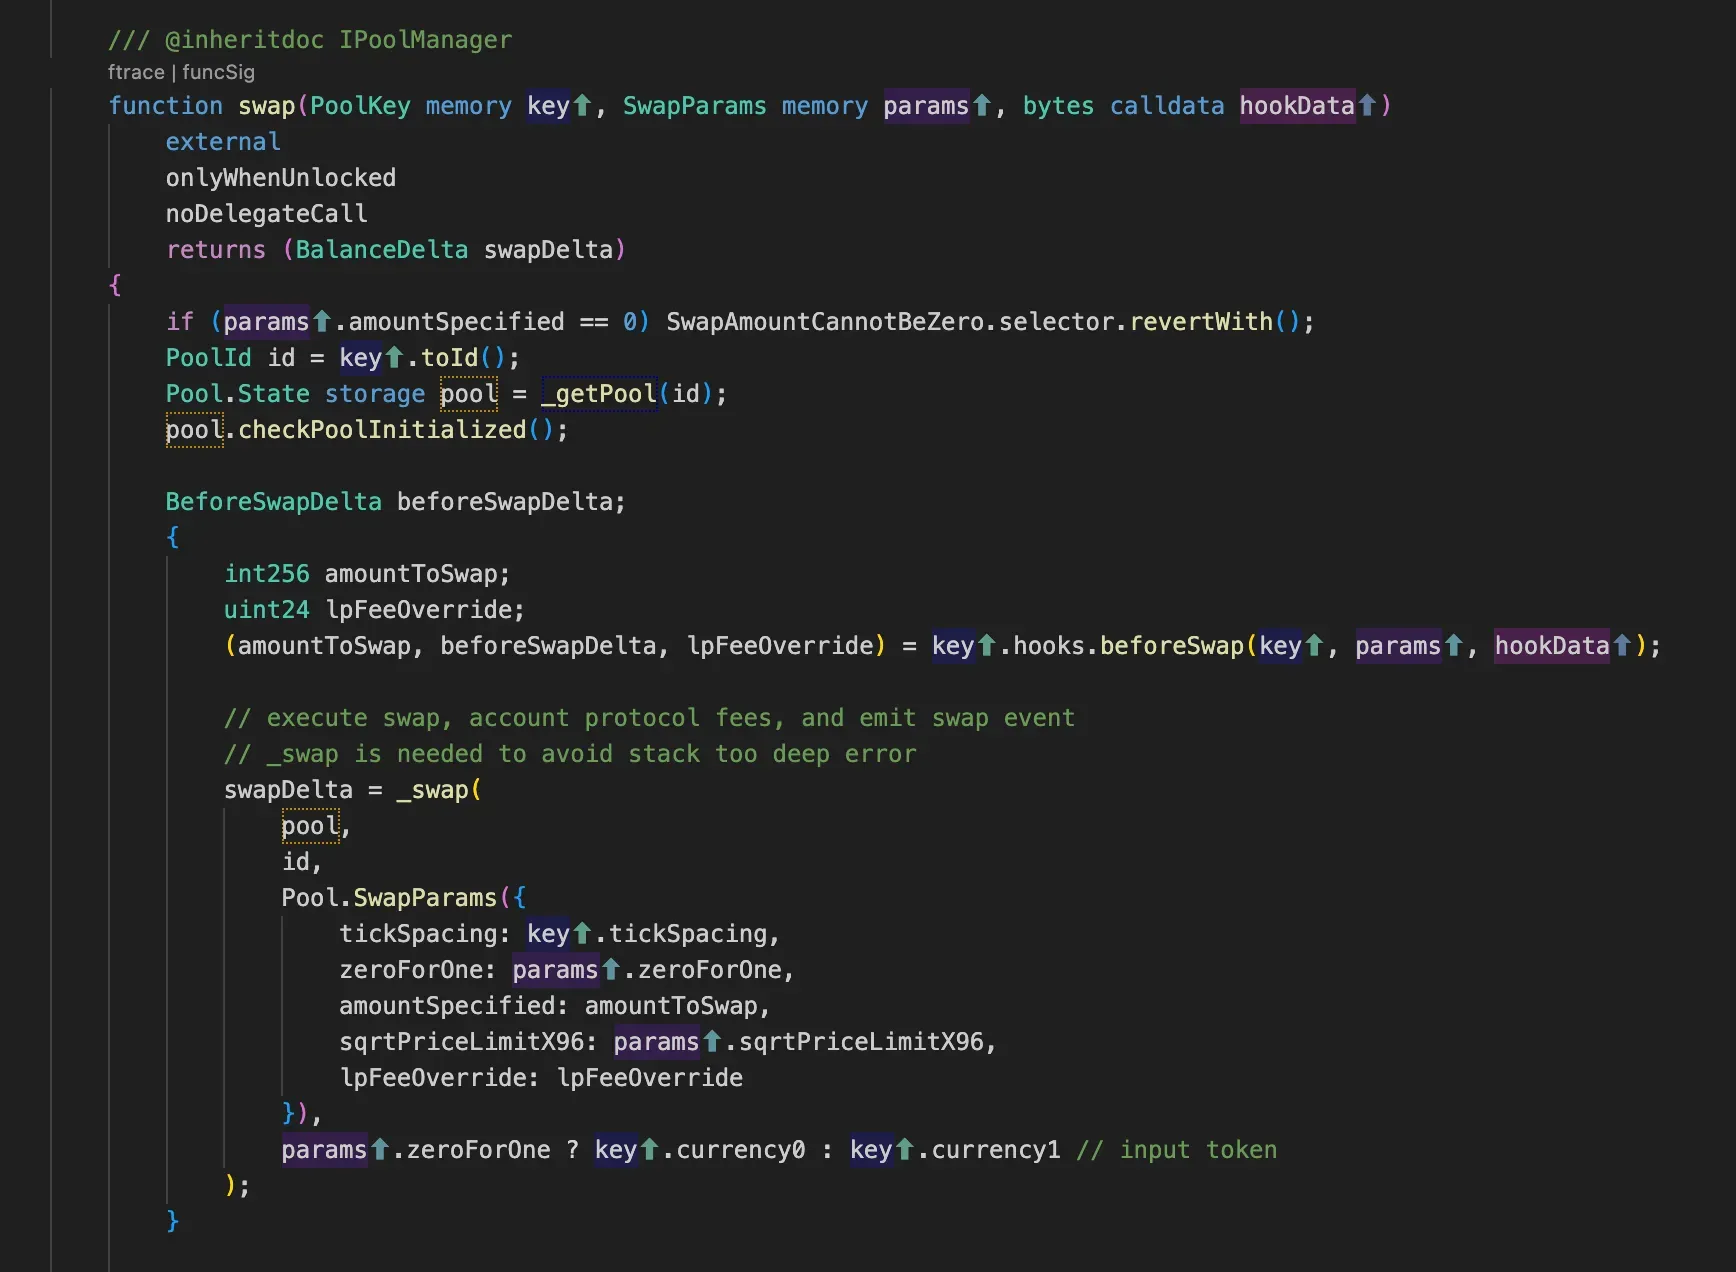1736x1272 pixels.
Task: Click arrow icon beside key before .currency1
Action: coord(905,1150)
